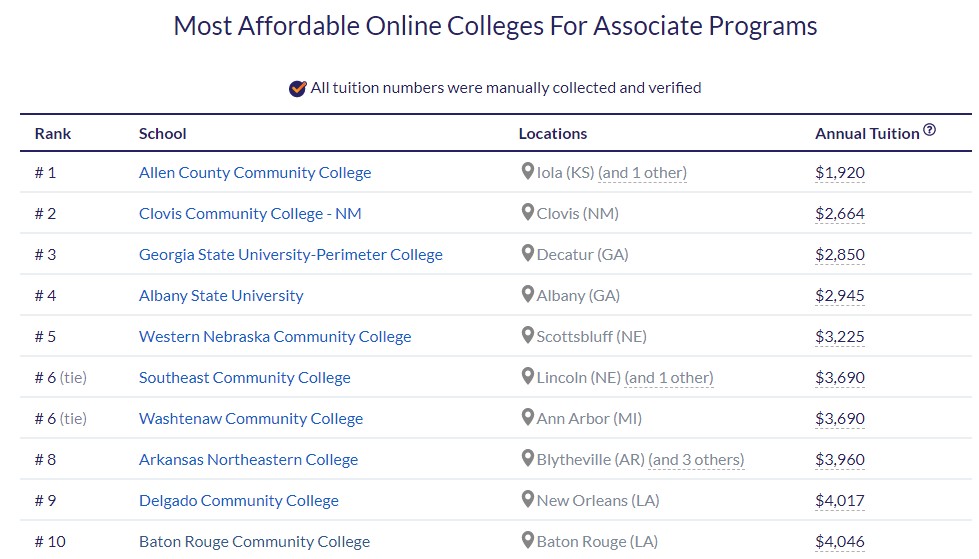979x559 pixels.
Task: Click the Annual Tuition help question icon
Action: pyautogui.click(x=929, y=130)
